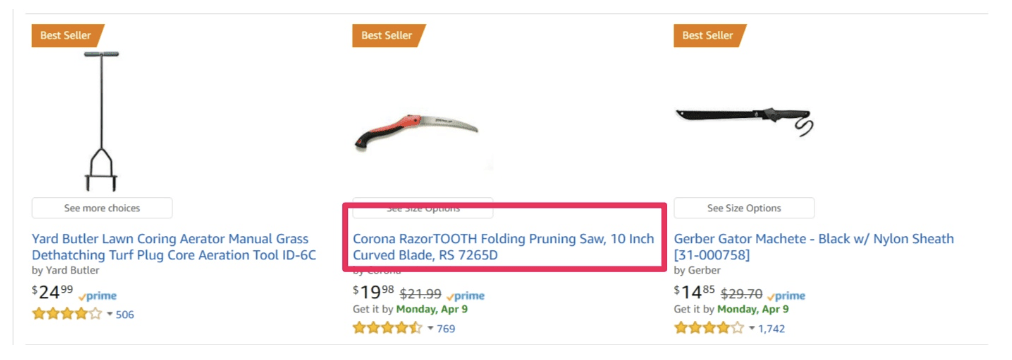
Task: Open Gerber Gator Machete title link
Action: 814,246
